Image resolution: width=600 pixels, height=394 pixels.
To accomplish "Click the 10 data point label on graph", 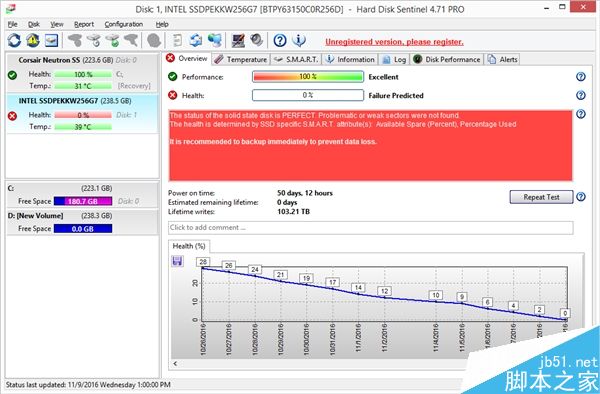I will (x=436, y=295).
